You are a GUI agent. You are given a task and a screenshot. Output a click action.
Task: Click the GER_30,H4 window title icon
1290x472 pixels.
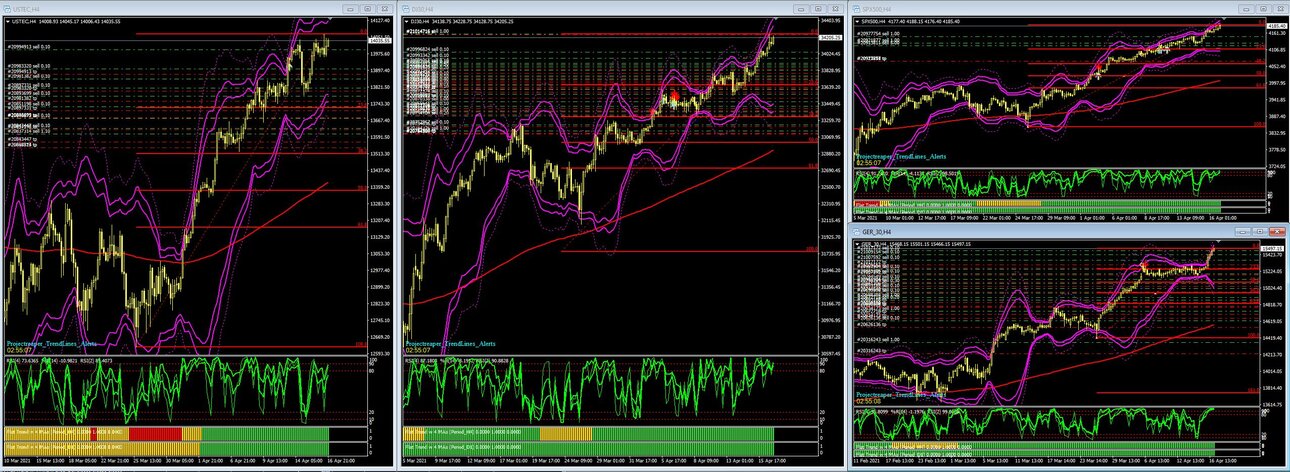pos(856,232)
